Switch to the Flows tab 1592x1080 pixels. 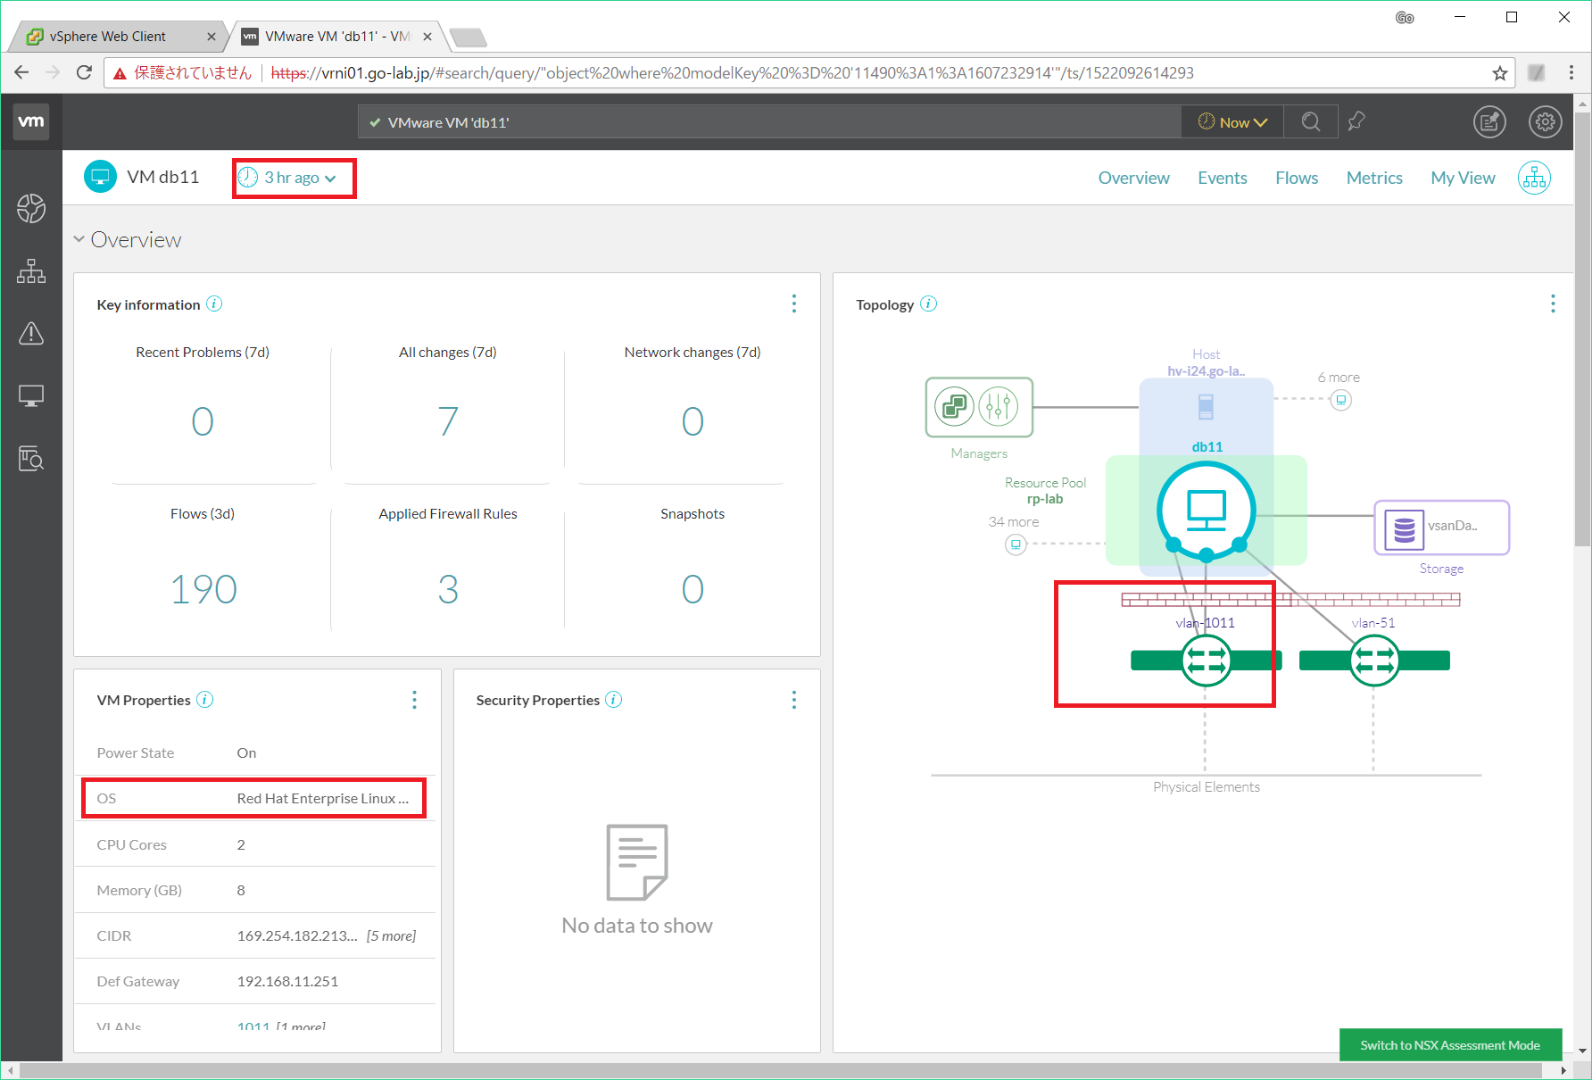pos(1296,178)
